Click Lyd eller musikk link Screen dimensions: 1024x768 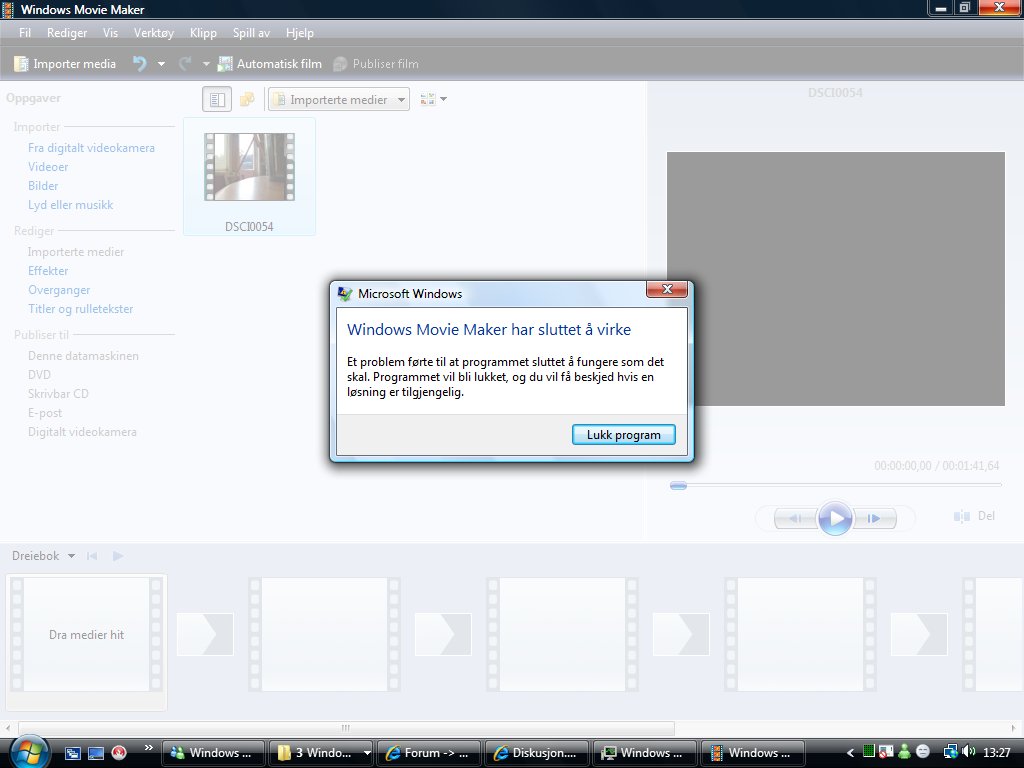click(71, 205)
